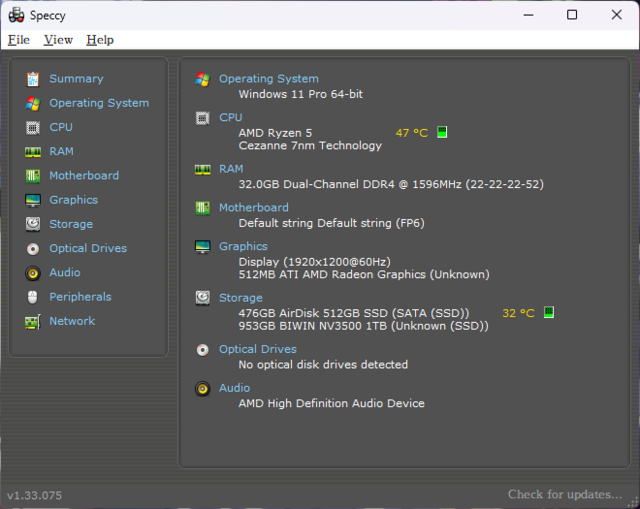Open the File menu
This screenshot has height=509, width=640.
[19, 40]
